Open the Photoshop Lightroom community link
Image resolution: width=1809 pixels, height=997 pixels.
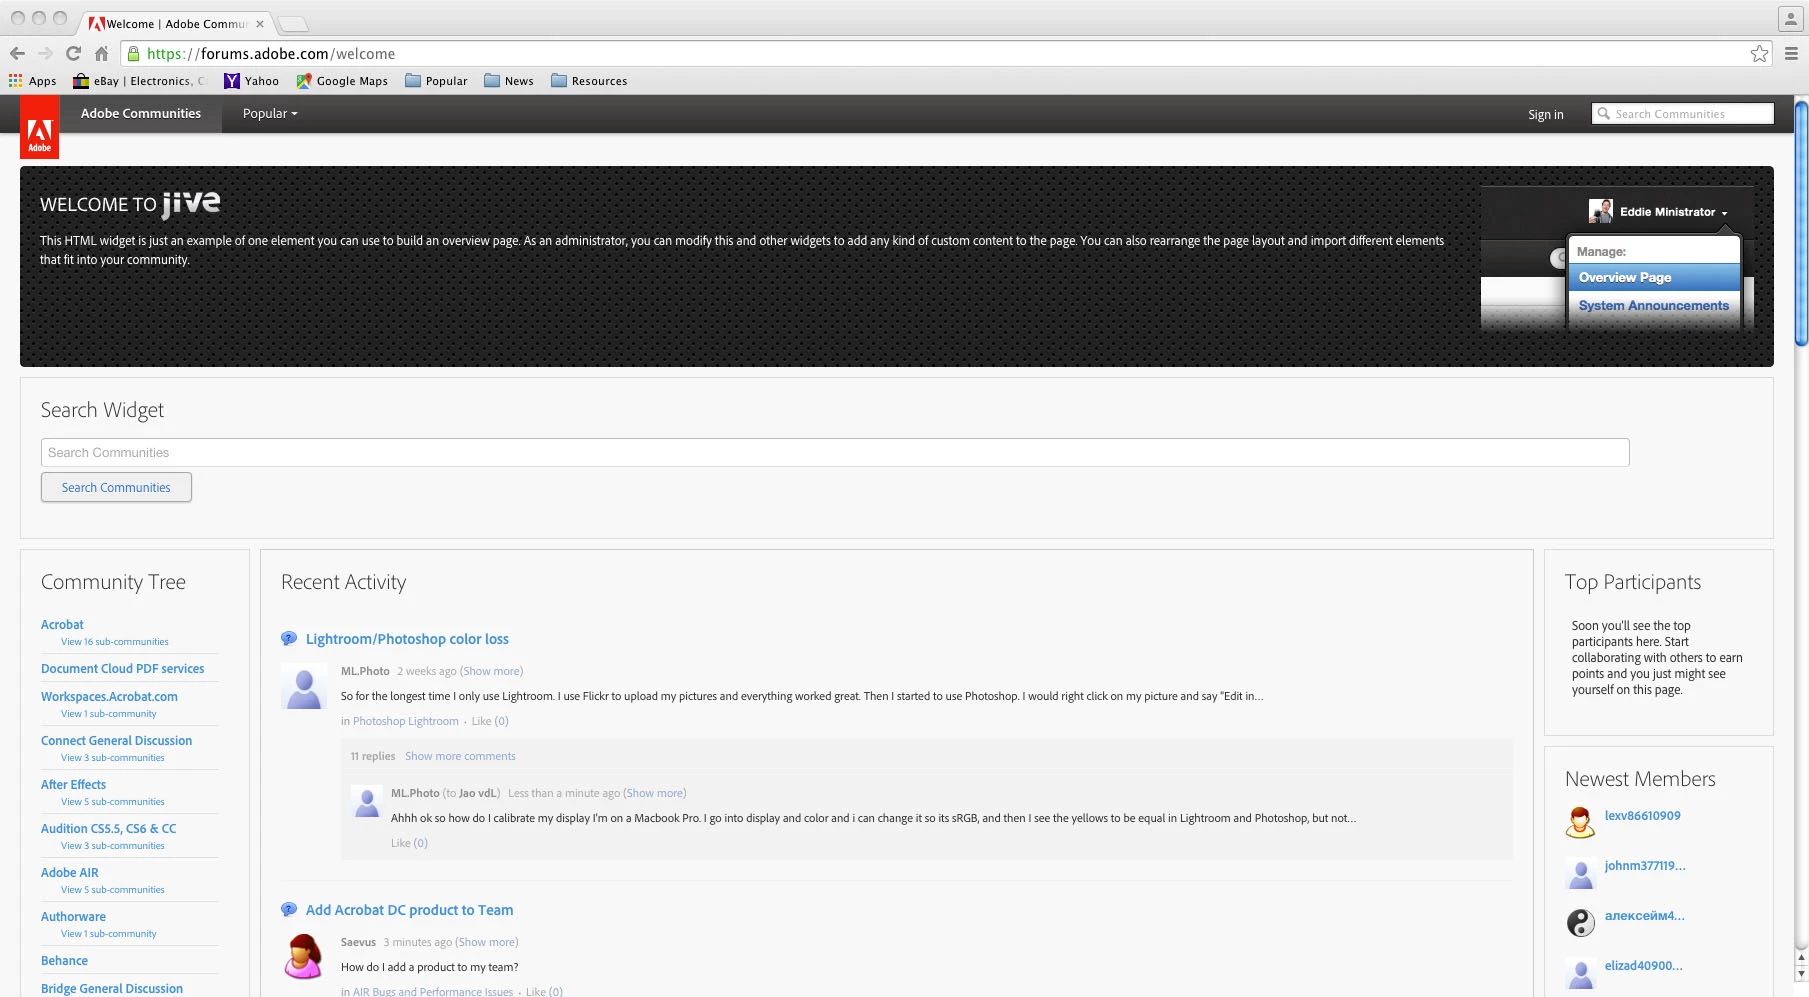[x=405, y=721]
